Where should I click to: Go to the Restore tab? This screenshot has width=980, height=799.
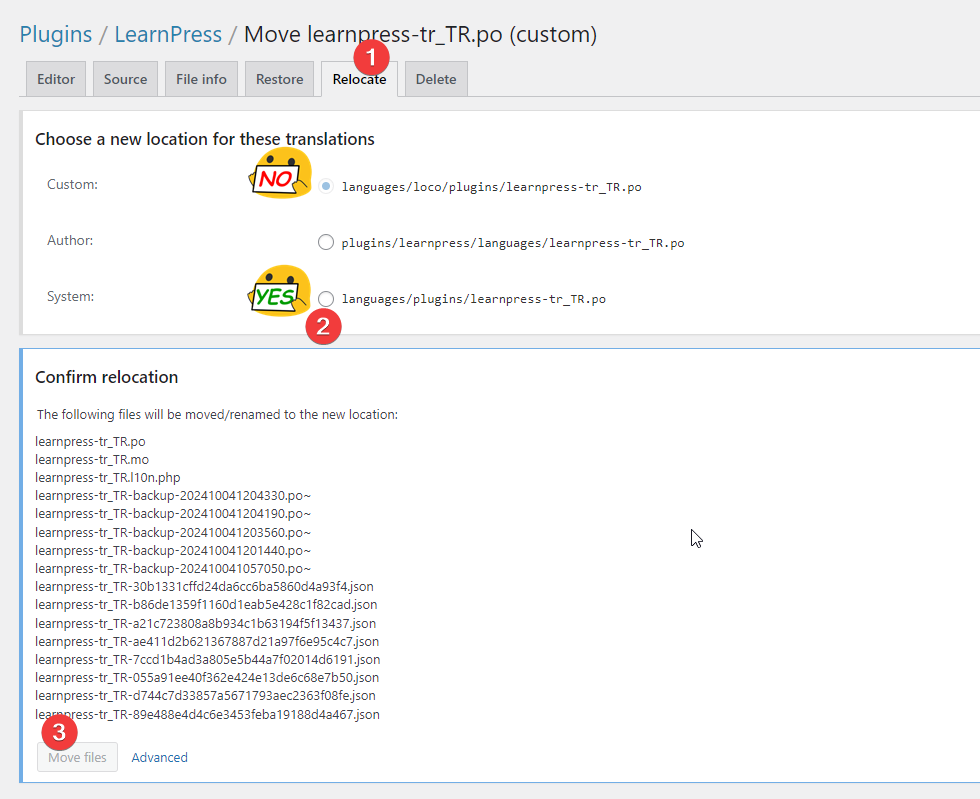pyautogui.click(x=279, y=79)
